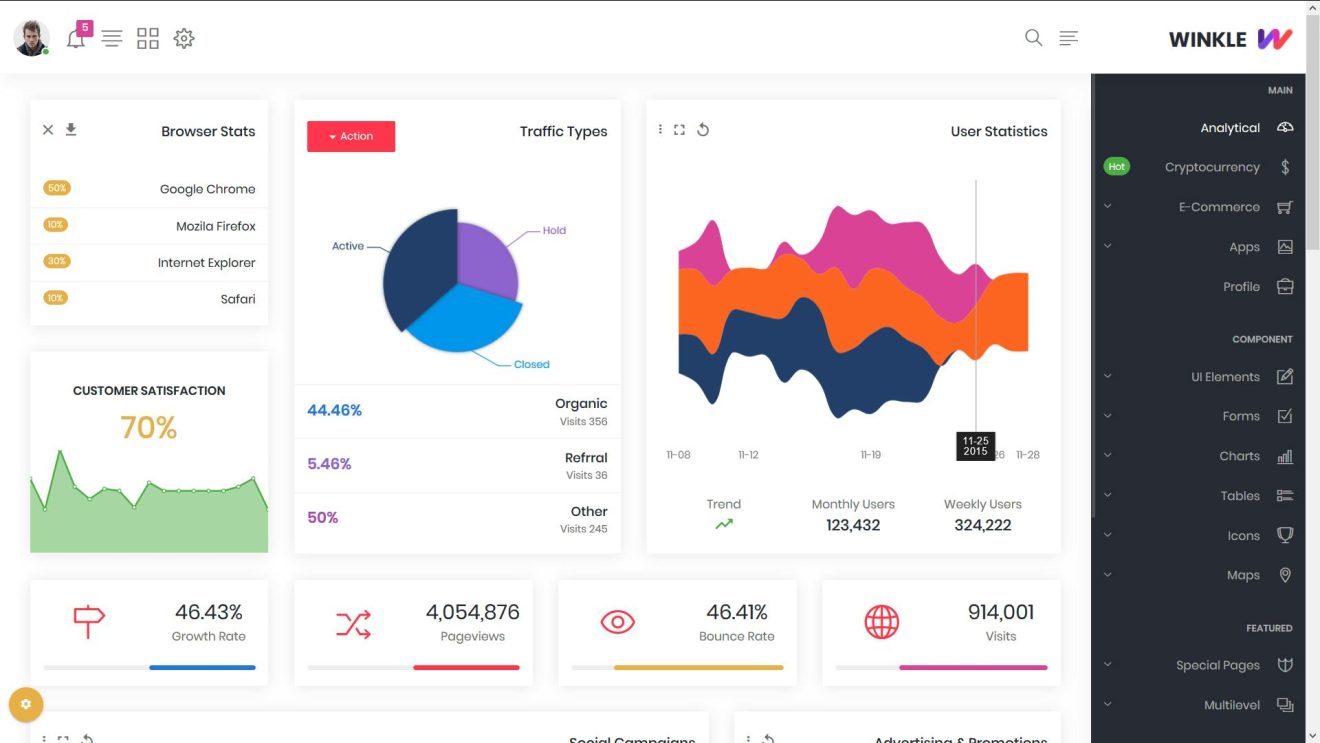Refresh the Social Campaigns card
1320x743 pixels.
pyautogui.click(x=88, y=738)
